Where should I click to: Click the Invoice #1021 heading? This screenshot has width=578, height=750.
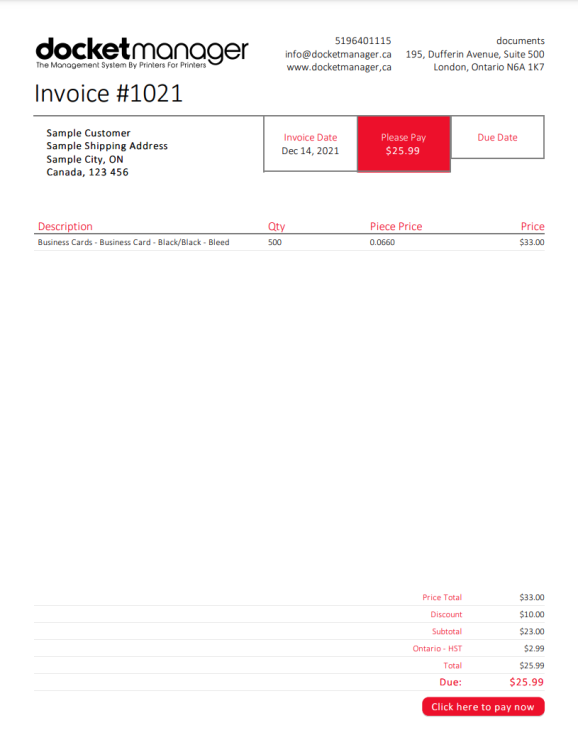click(x=109, y=93)
